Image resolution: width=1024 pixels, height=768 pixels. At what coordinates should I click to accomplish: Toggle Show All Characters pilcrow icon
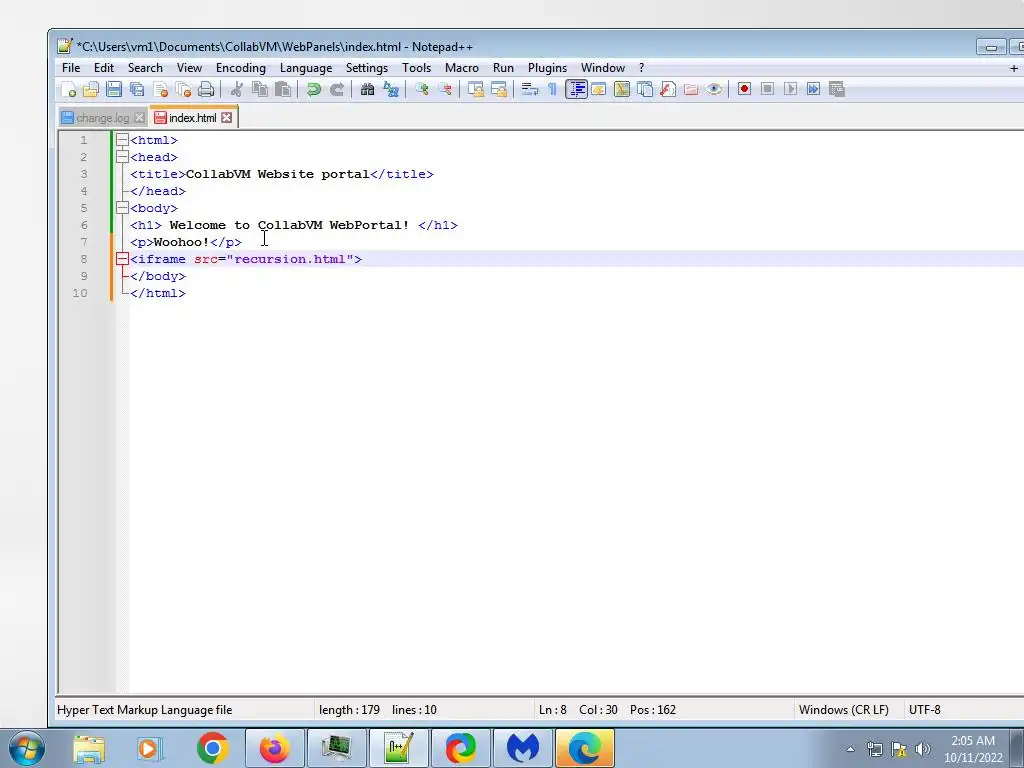pyautogui.click(x=552, y=89)
